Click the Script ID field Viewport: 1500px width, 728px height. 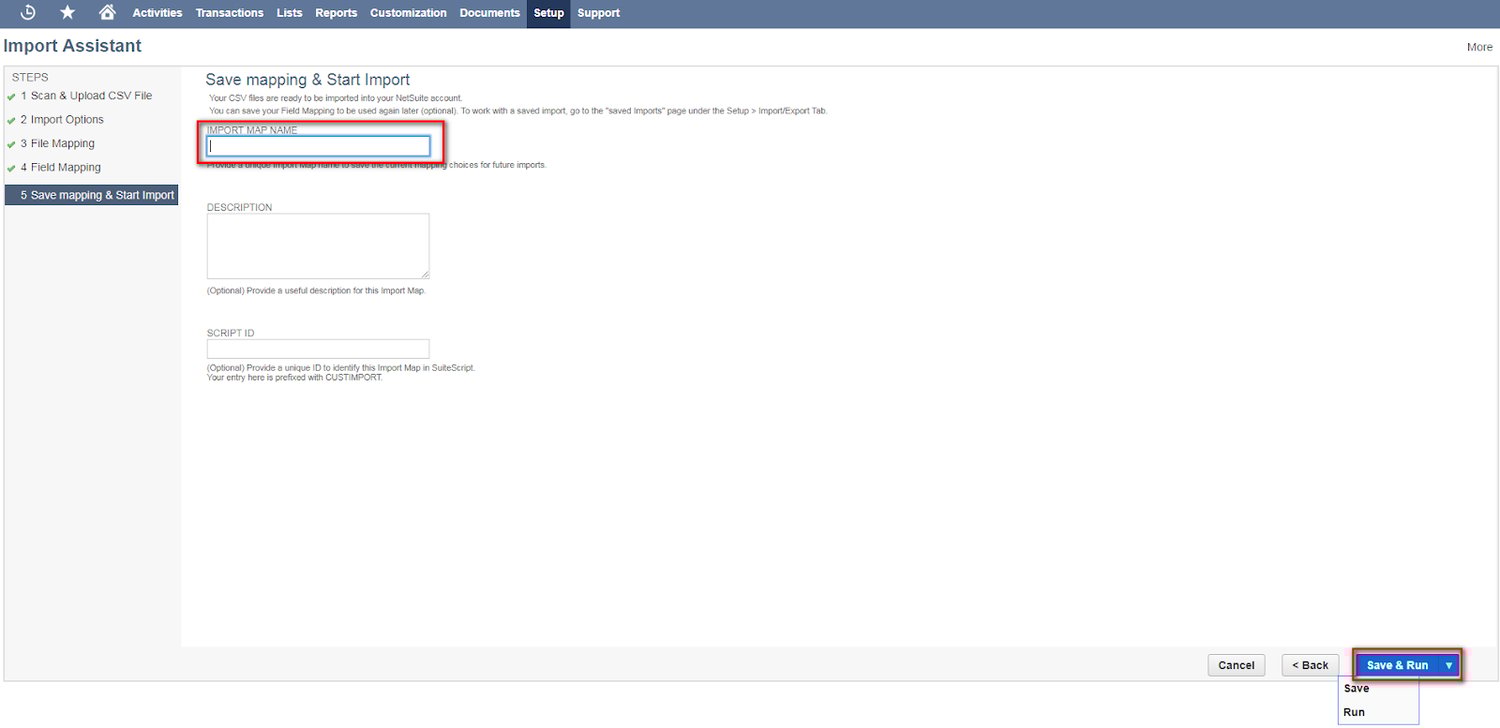318,348
